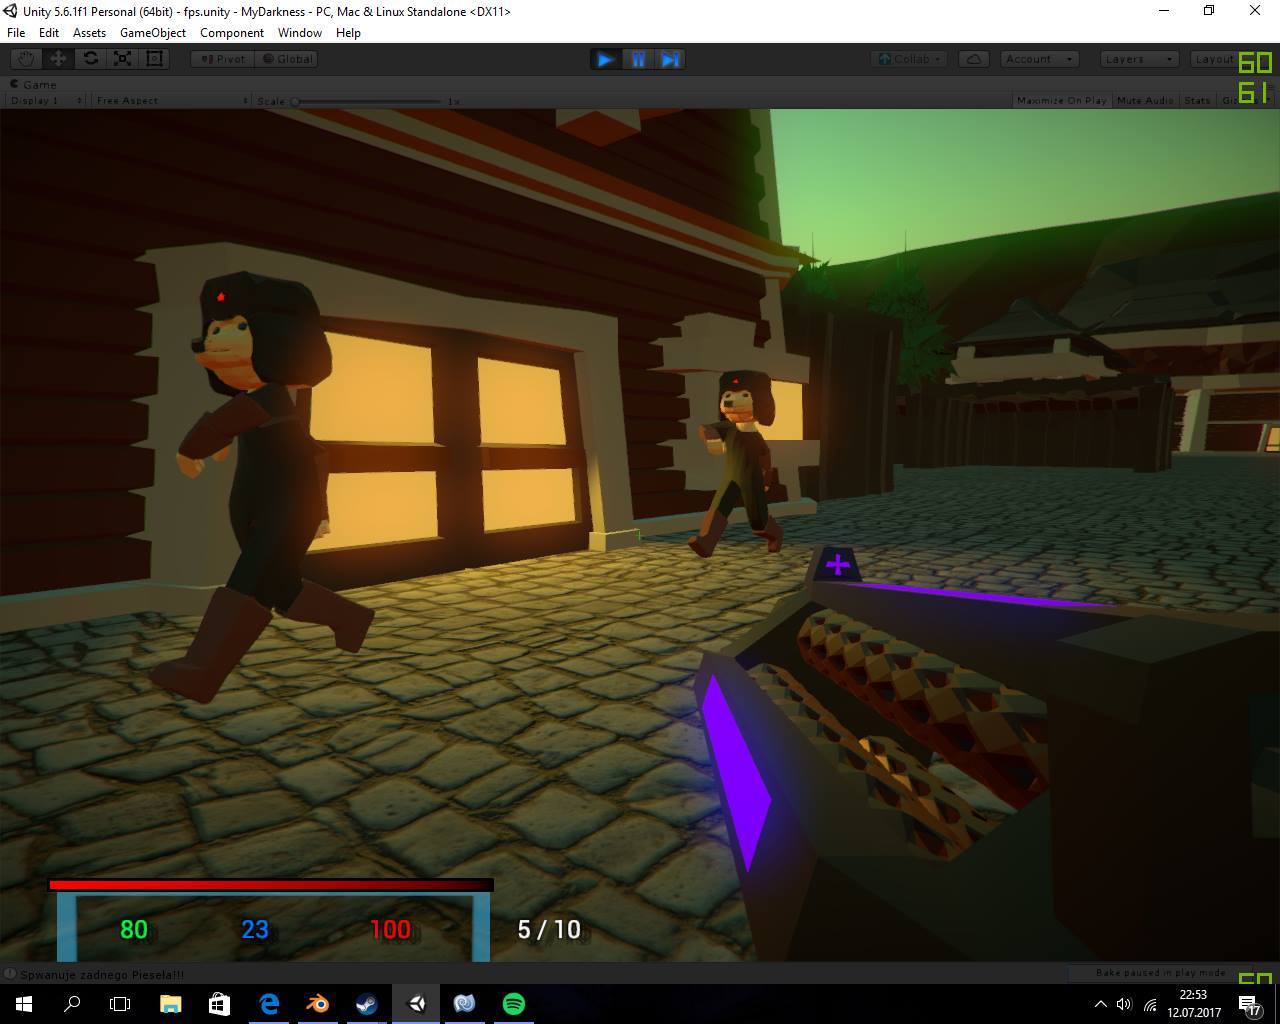Viewport: 1280px width, 1024px height.
Task: Toggle Global handle rotation
Action: 287,59
